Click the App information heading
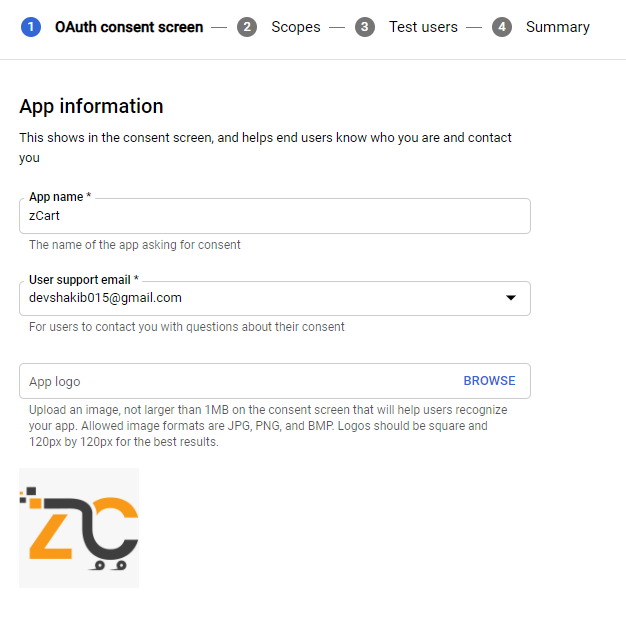Screen dimensions: 626x626 coord(91,106)
